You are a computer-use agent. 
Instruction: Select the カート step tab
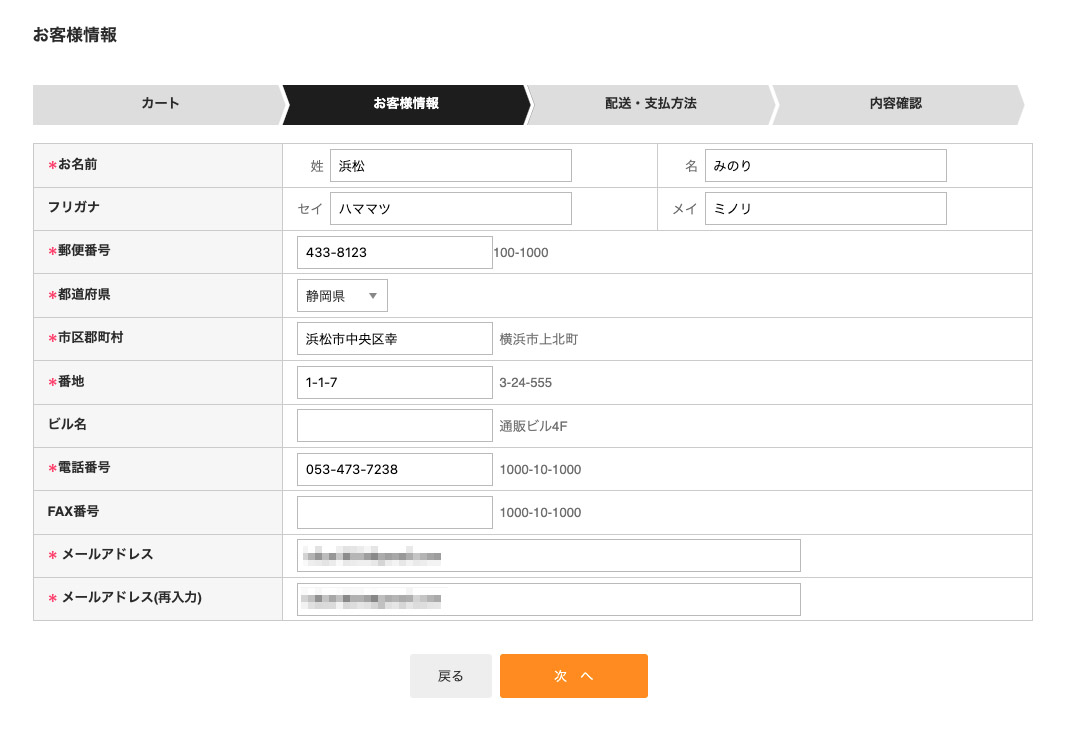[x=160, y=104]
